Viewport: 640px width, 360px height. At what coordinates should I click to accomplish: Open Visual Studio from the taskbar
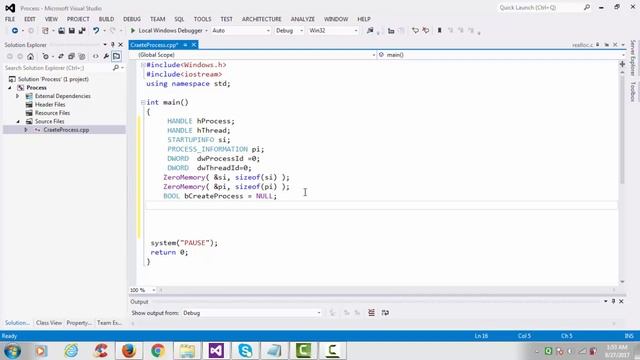216,351
